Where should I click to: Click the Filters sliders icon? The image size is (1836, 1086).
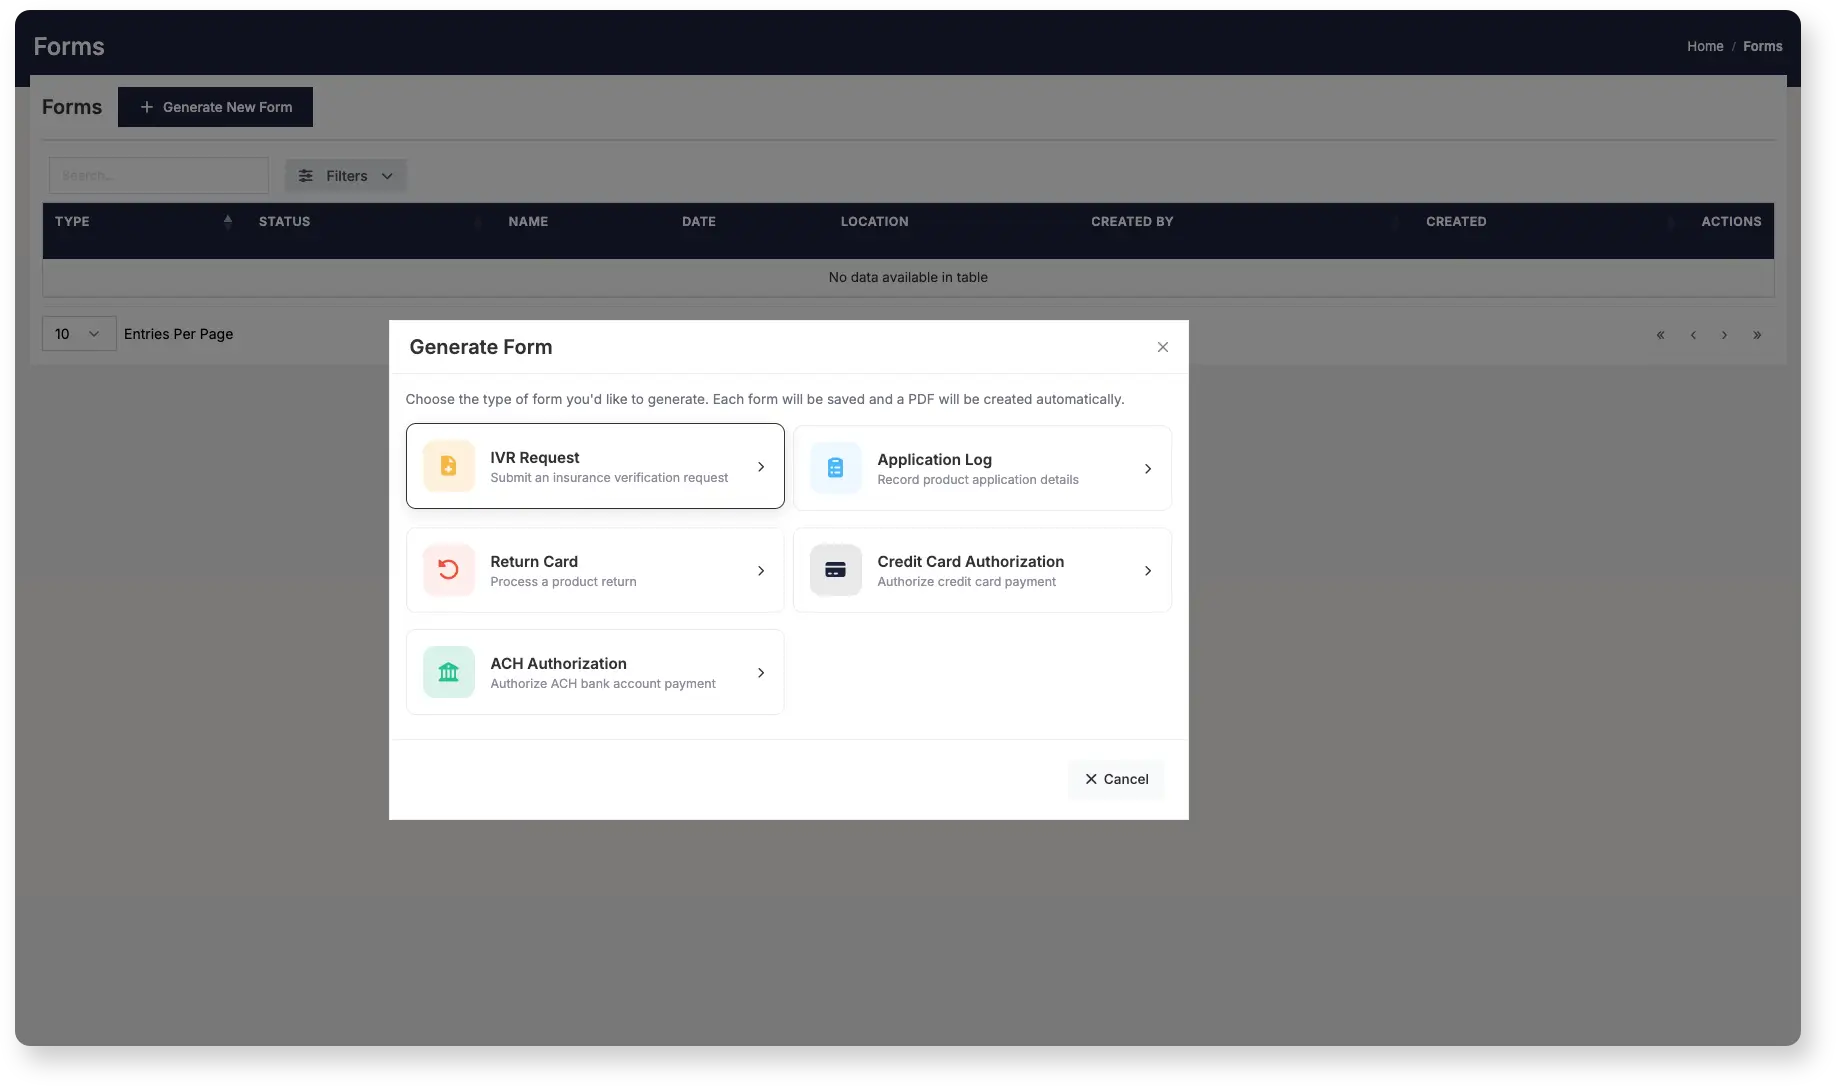click(306, 176)
